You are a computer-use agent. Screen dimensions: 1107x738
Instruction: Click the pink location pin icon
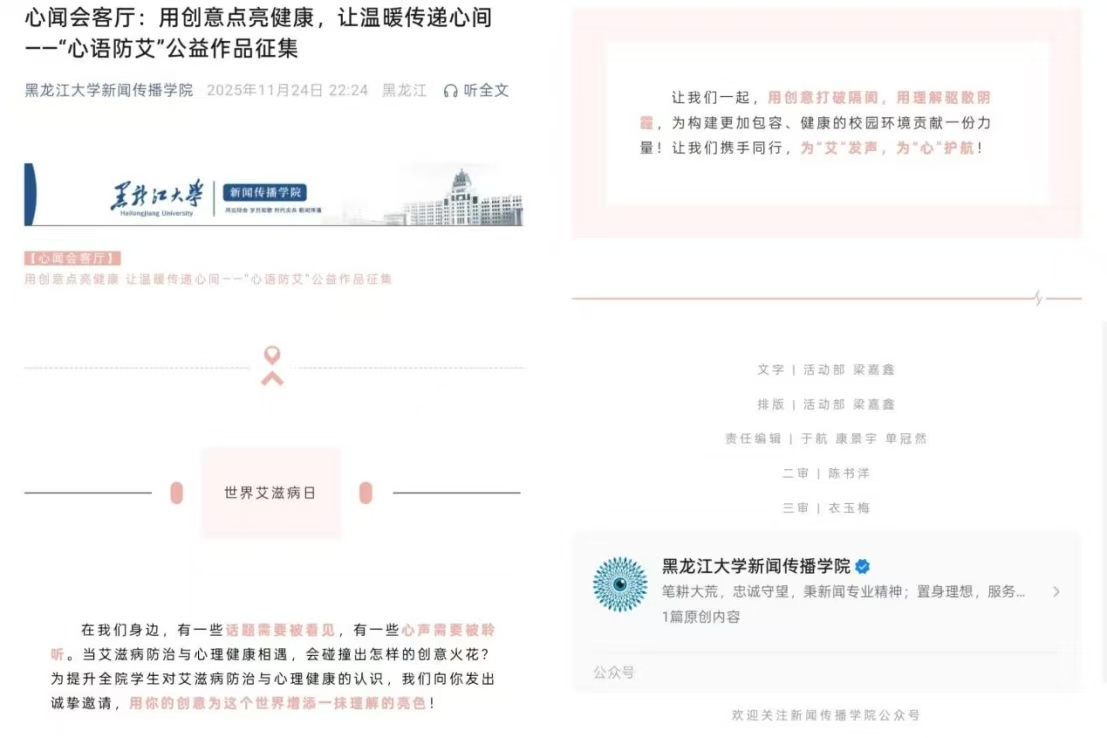(271, 355)
